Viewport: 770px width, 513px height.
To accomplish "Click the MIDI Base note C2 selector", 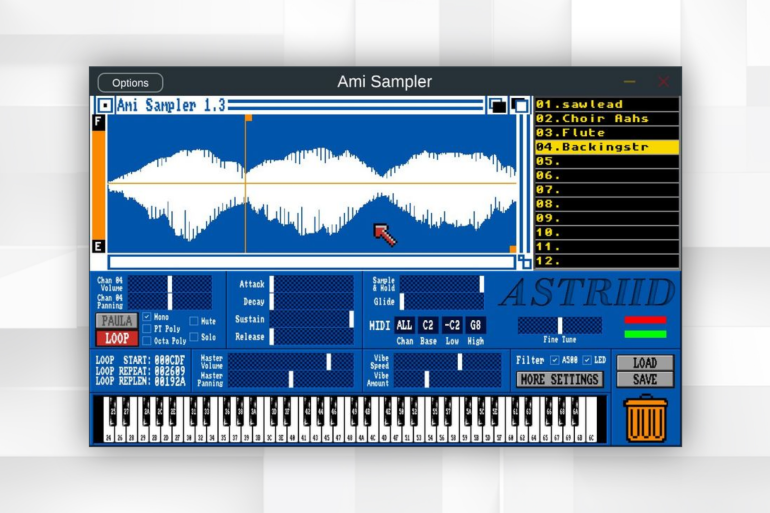I will coord(428,325).
